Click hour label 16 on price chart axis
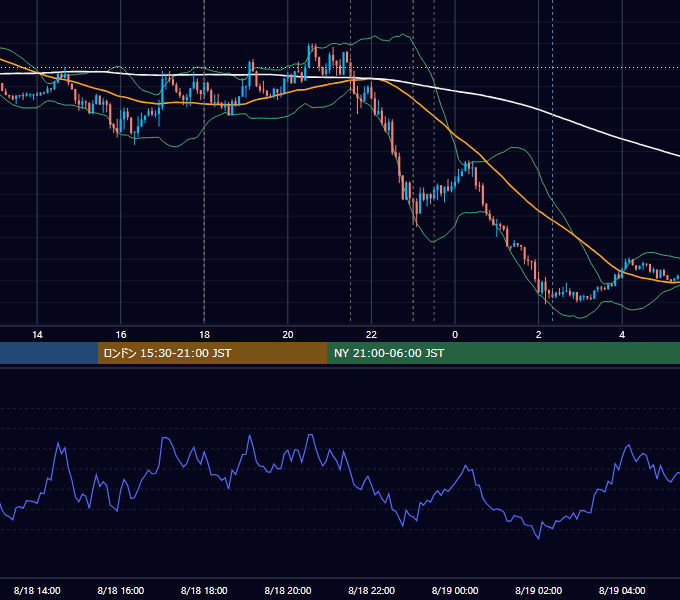Viewport: 680px width, 600px height. coord(121,335)
